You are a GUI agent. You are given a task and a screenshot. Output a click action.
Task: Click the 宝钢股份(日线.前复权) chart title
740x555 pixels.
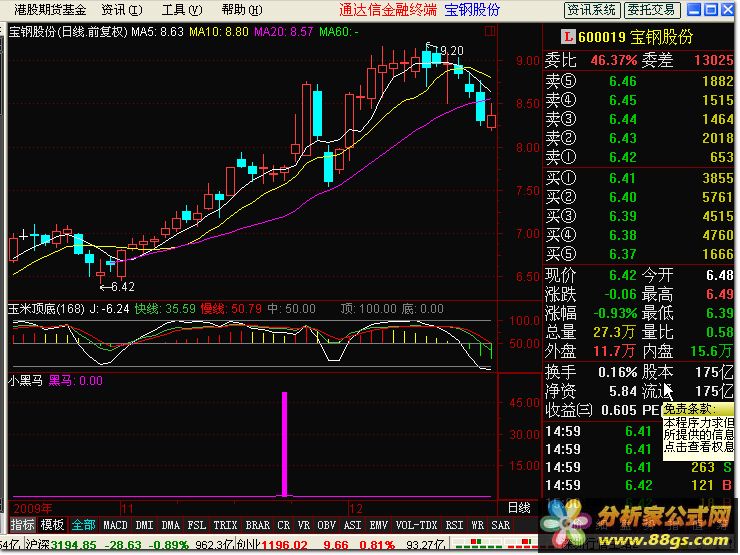[68, 32]
